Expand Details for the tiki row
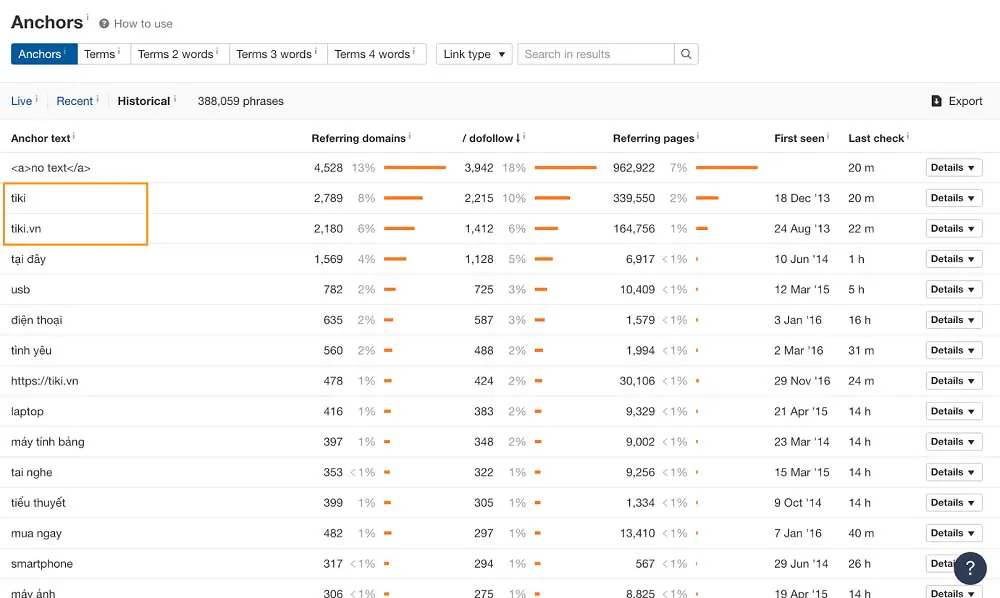 point(953,198)
